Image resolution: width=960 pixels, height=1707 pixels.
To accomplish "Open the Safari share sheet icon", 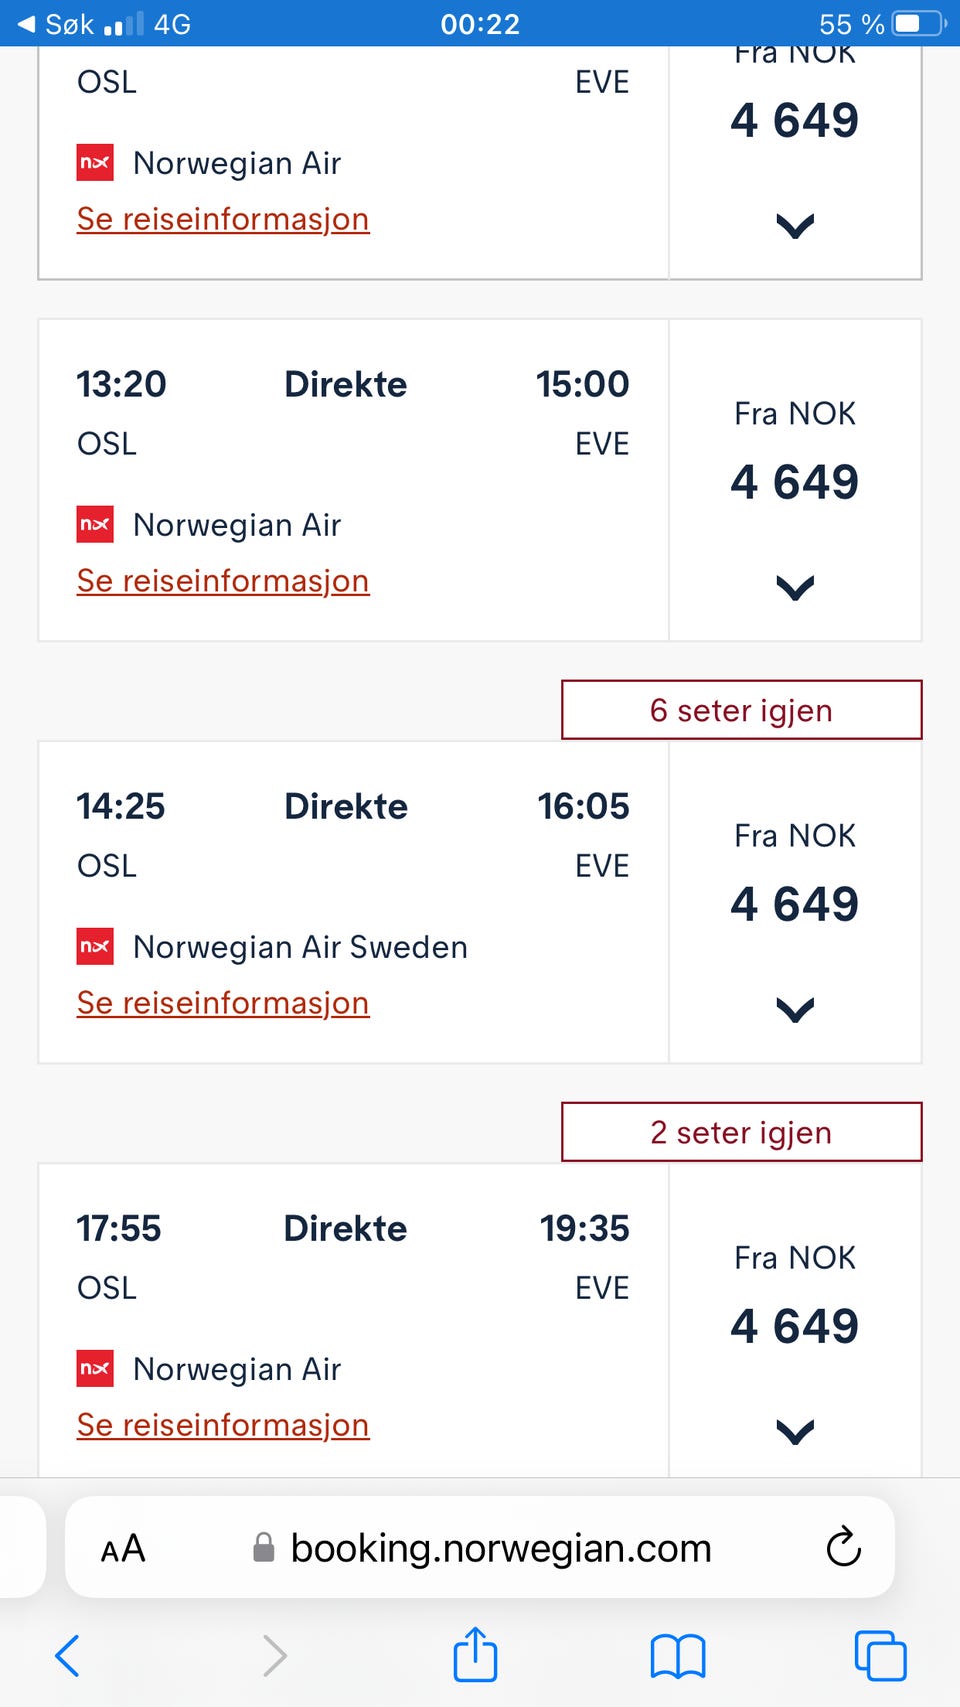I will [475, 1653].
